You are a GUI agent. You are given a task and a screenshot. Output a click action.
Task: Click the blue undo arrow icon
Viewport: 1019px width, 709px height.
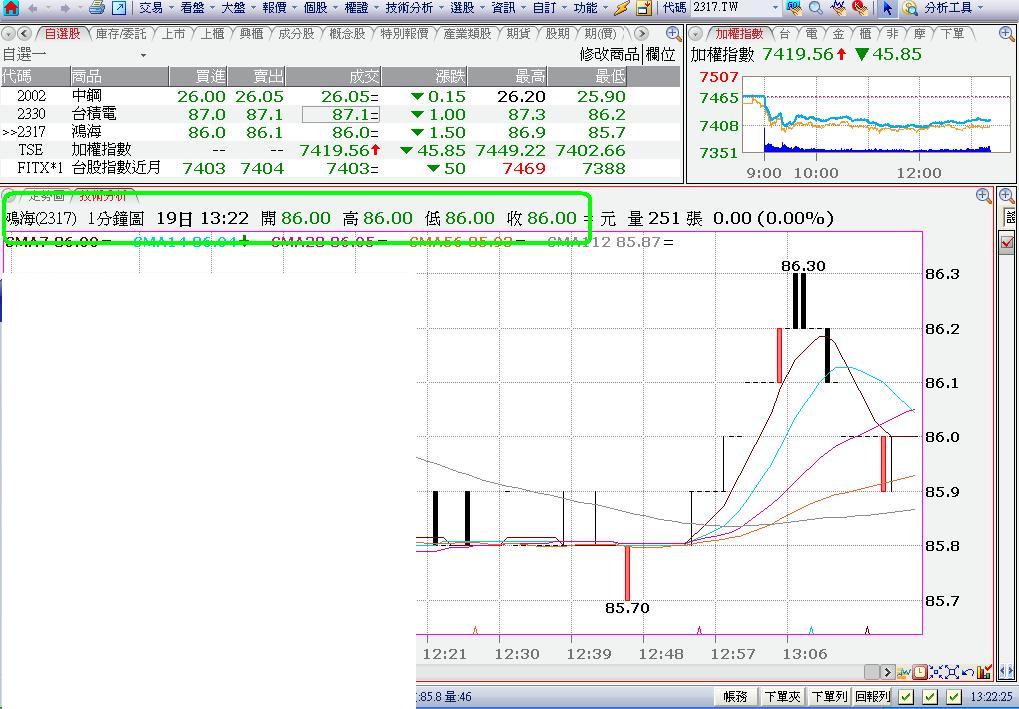968,672
